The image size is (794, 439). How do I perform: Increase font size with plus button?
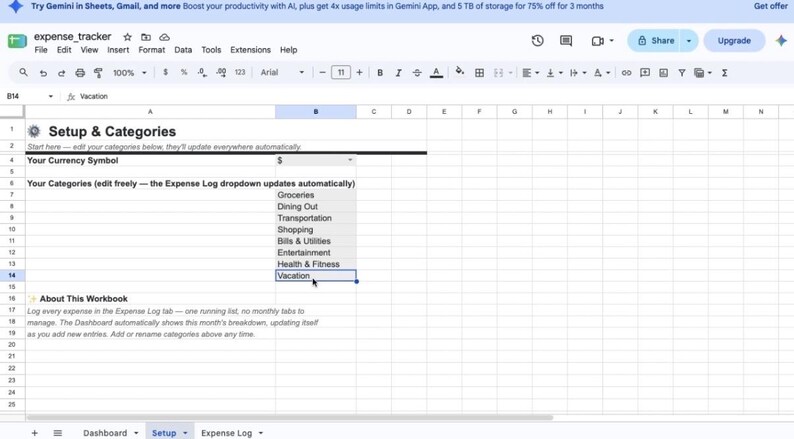(359, 72)
